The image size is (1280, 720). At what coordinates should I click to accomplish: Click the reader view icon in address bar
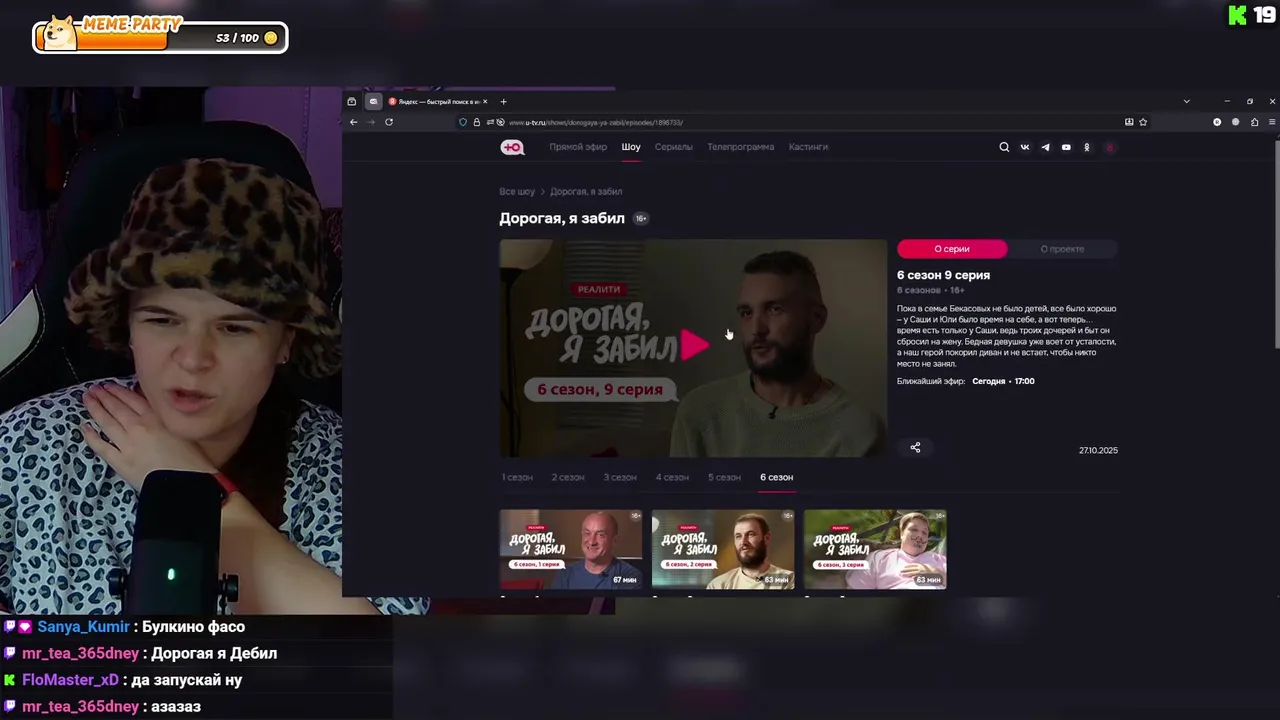point(1129,122)
